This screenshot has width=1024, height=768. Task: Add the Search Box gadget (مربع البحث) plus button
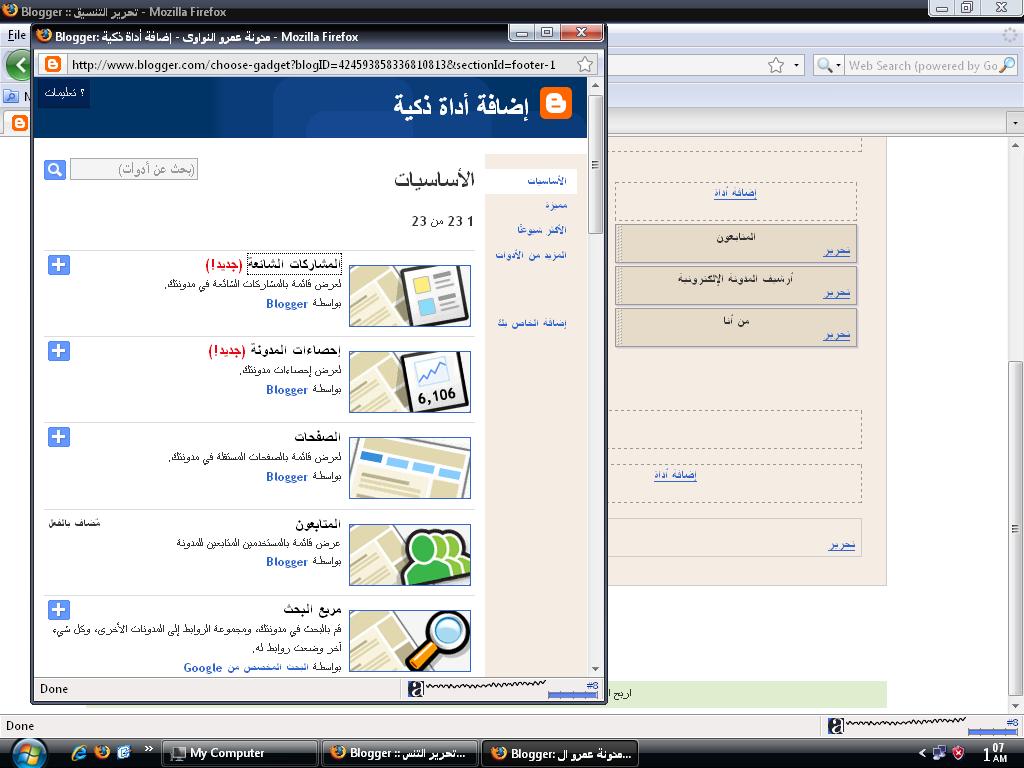(x=59, y=609)
